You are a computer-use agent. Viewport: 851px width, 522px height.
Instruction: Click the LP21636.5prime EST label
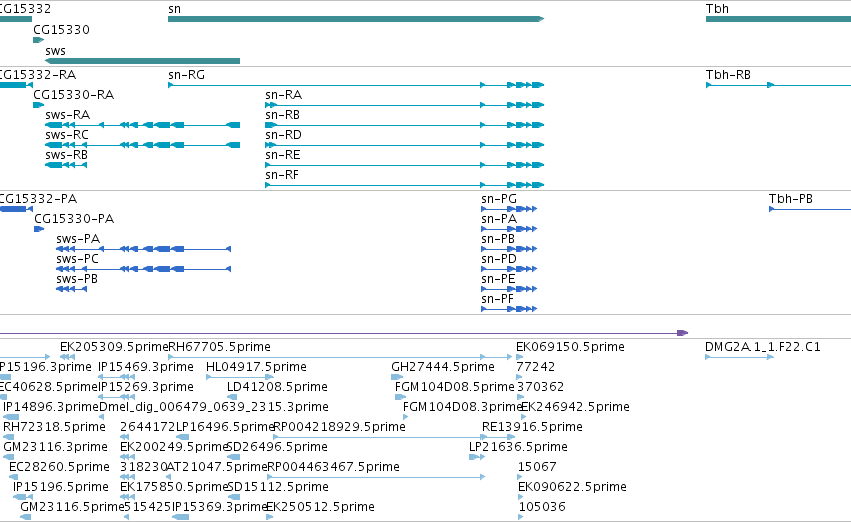[518, 447]
